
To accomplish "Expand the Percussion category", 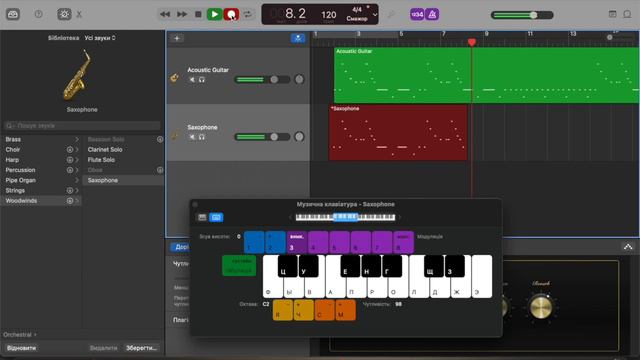I will 77,170.
